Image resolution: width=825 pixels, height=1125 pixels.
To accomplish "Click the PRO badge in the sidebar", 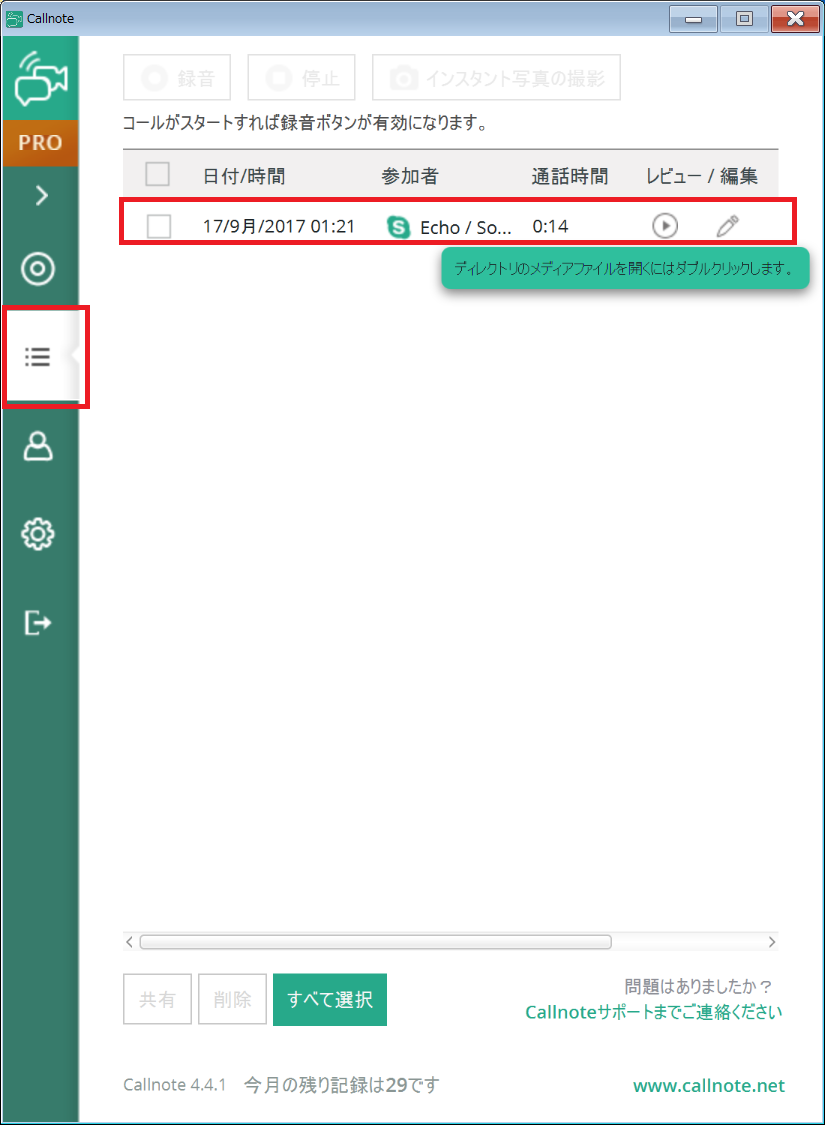I will (x=40, y=143).
